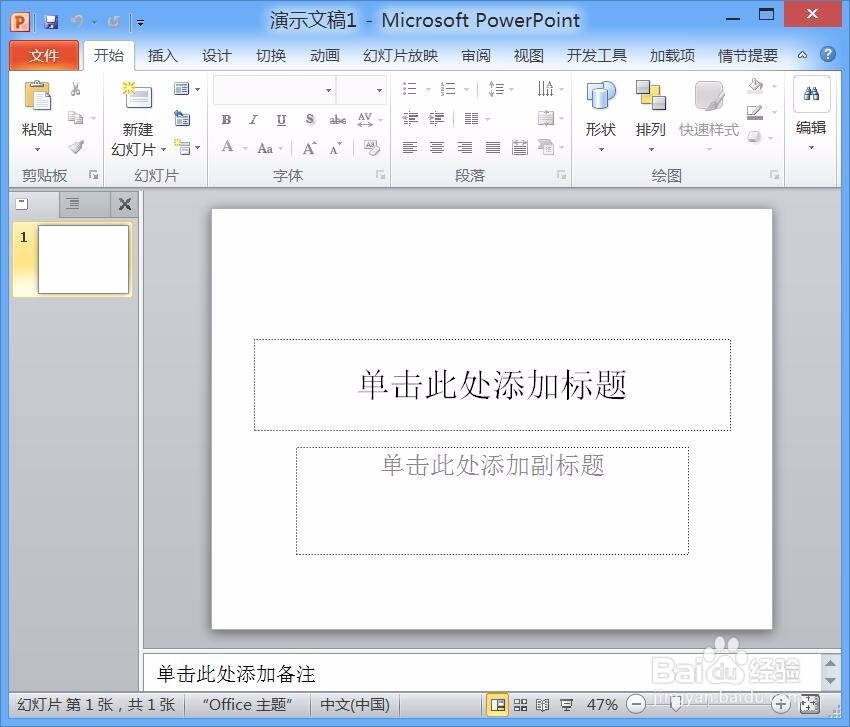Click the Quick Styles icon
Image resolution: width=850 pixels, height=727 pixels.
709,96
